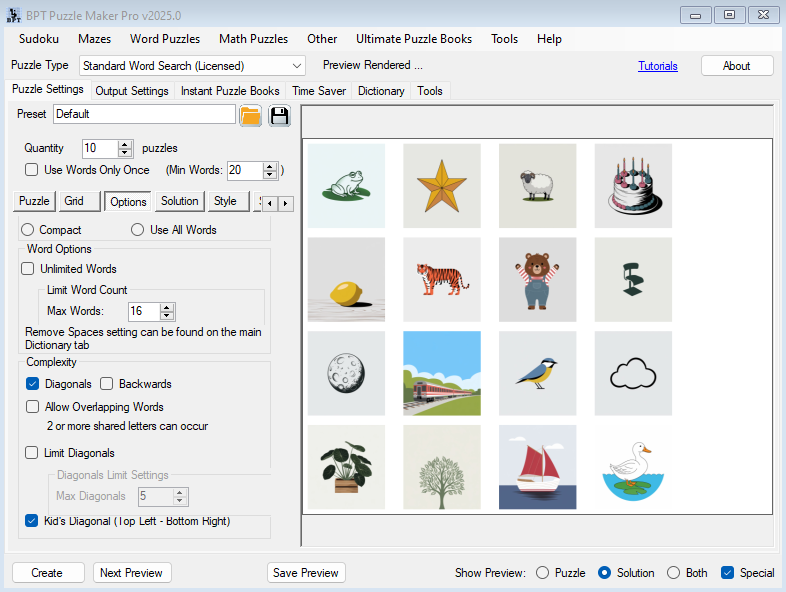Click the Max Words input field
Image resolution: width=786 pixels, height=592 pixels.
click(144, 311)
